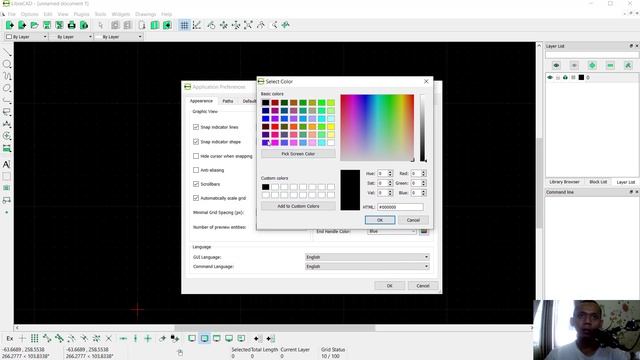Click Pick Screen Color button

[x=298, y=154]
